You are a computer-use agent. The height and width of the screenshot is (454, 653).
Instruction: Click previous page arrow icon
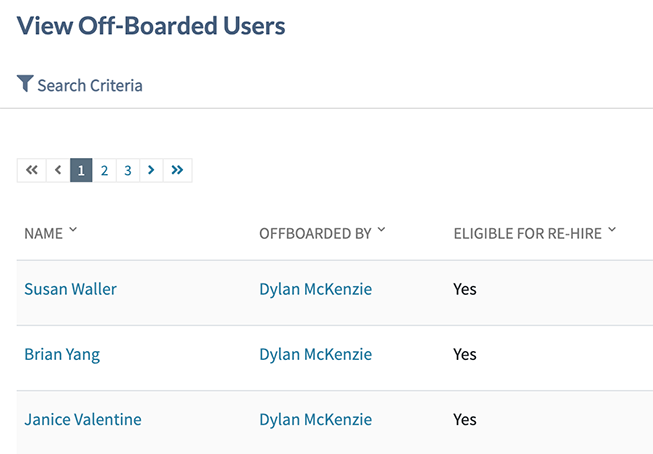pyautogui.click(x=58, y=170)
